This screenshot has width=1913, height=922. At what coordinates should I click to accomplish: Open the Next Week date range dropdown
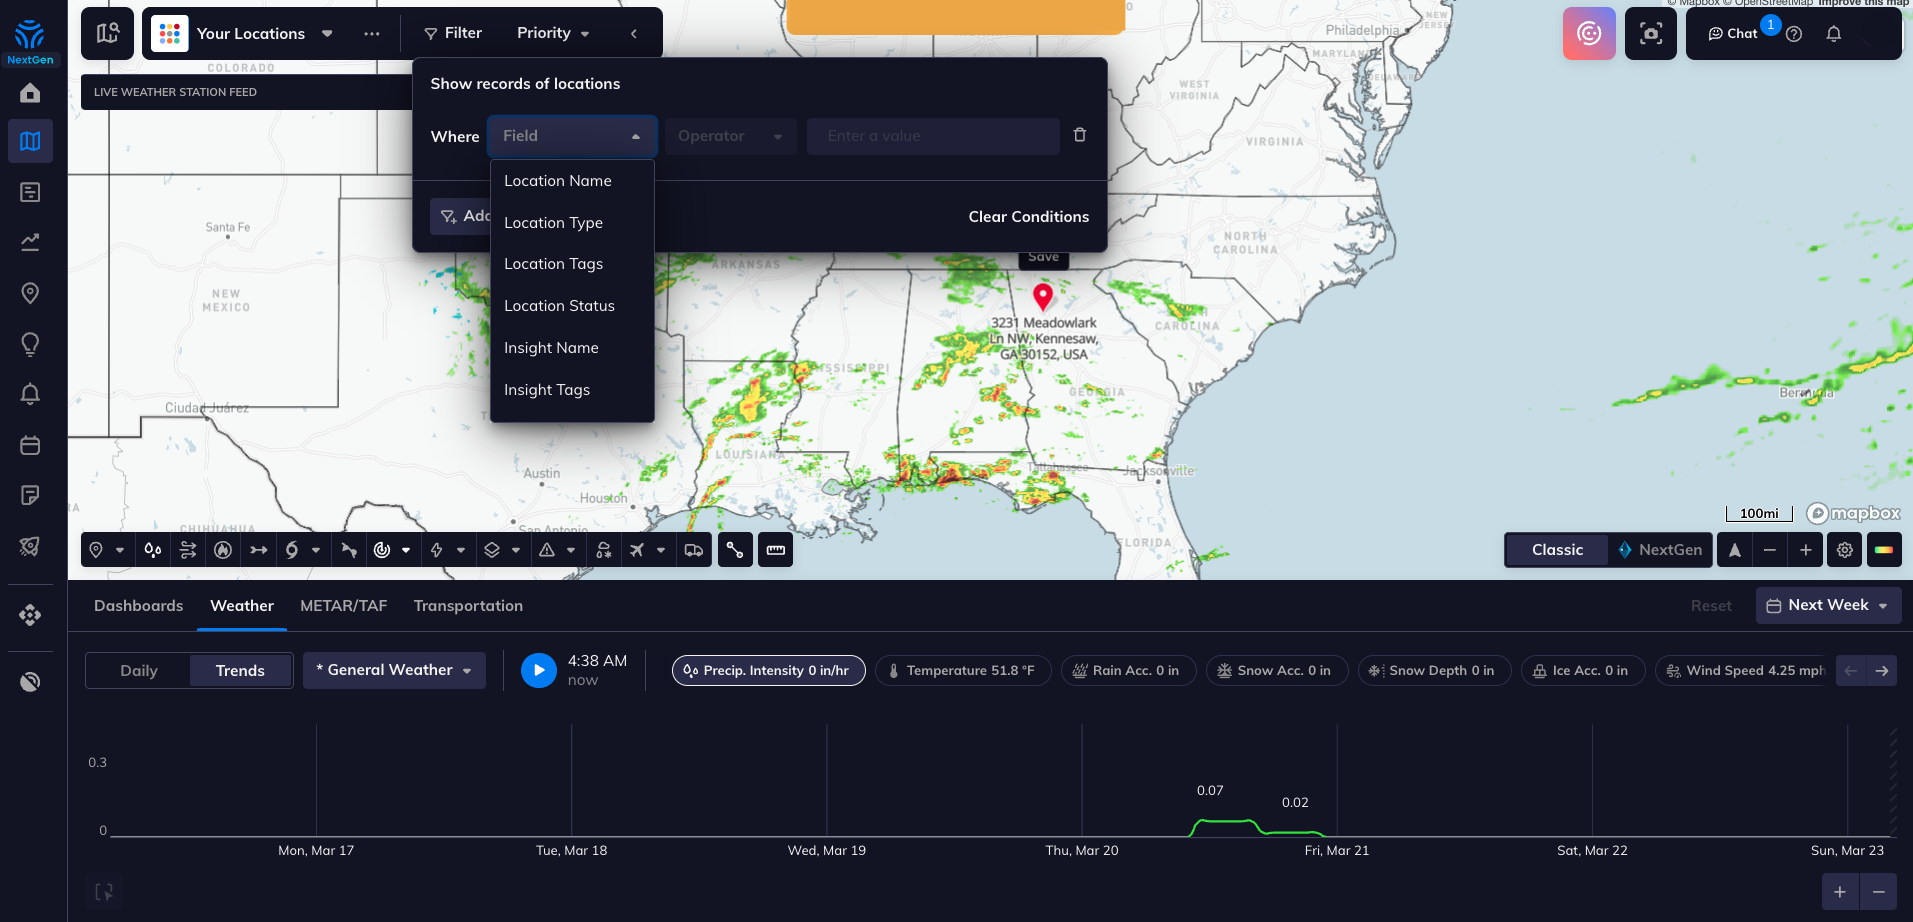(x=1827, y=605)
